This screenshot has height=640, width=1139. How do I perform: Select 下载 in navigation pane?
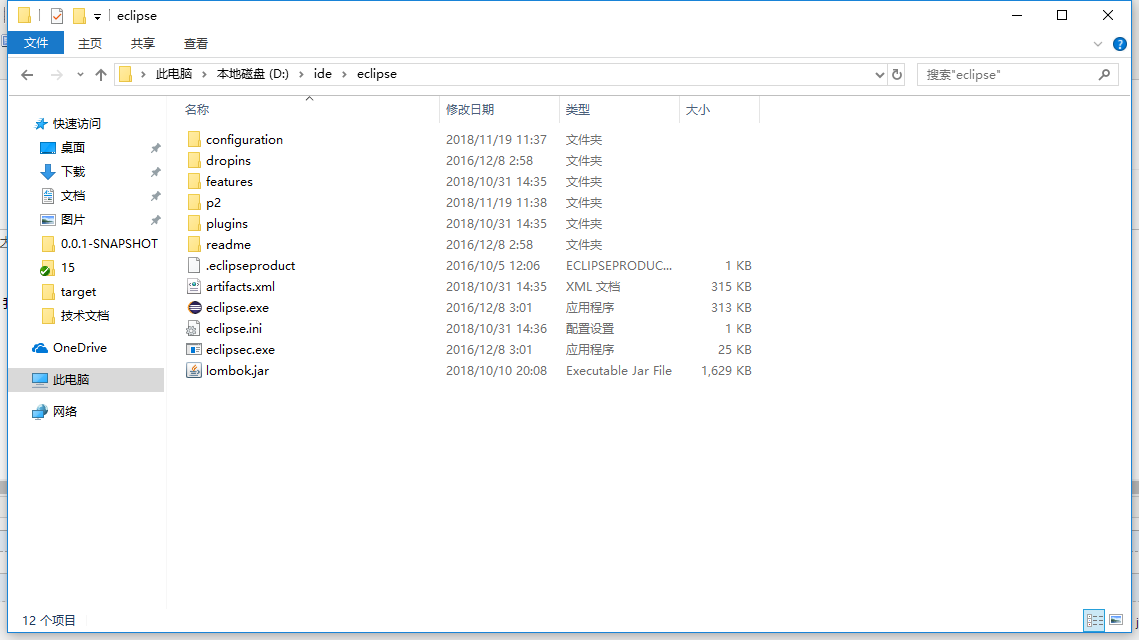(x=73, y=171)
